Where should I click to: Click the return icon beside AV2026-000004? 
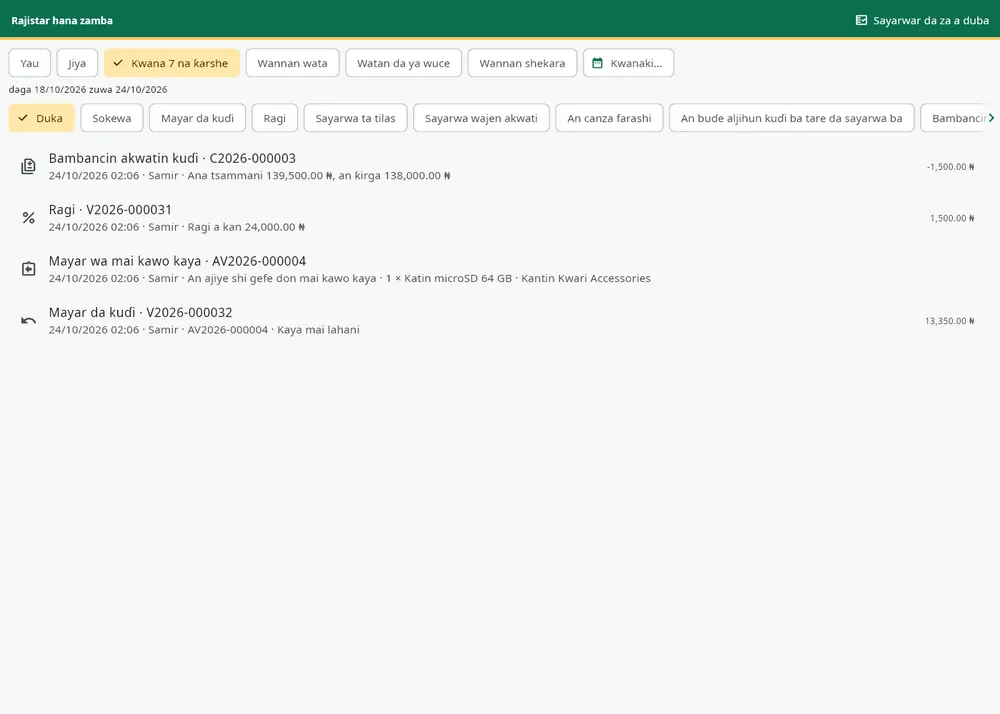pyautogui.click(x=28, y=269)
